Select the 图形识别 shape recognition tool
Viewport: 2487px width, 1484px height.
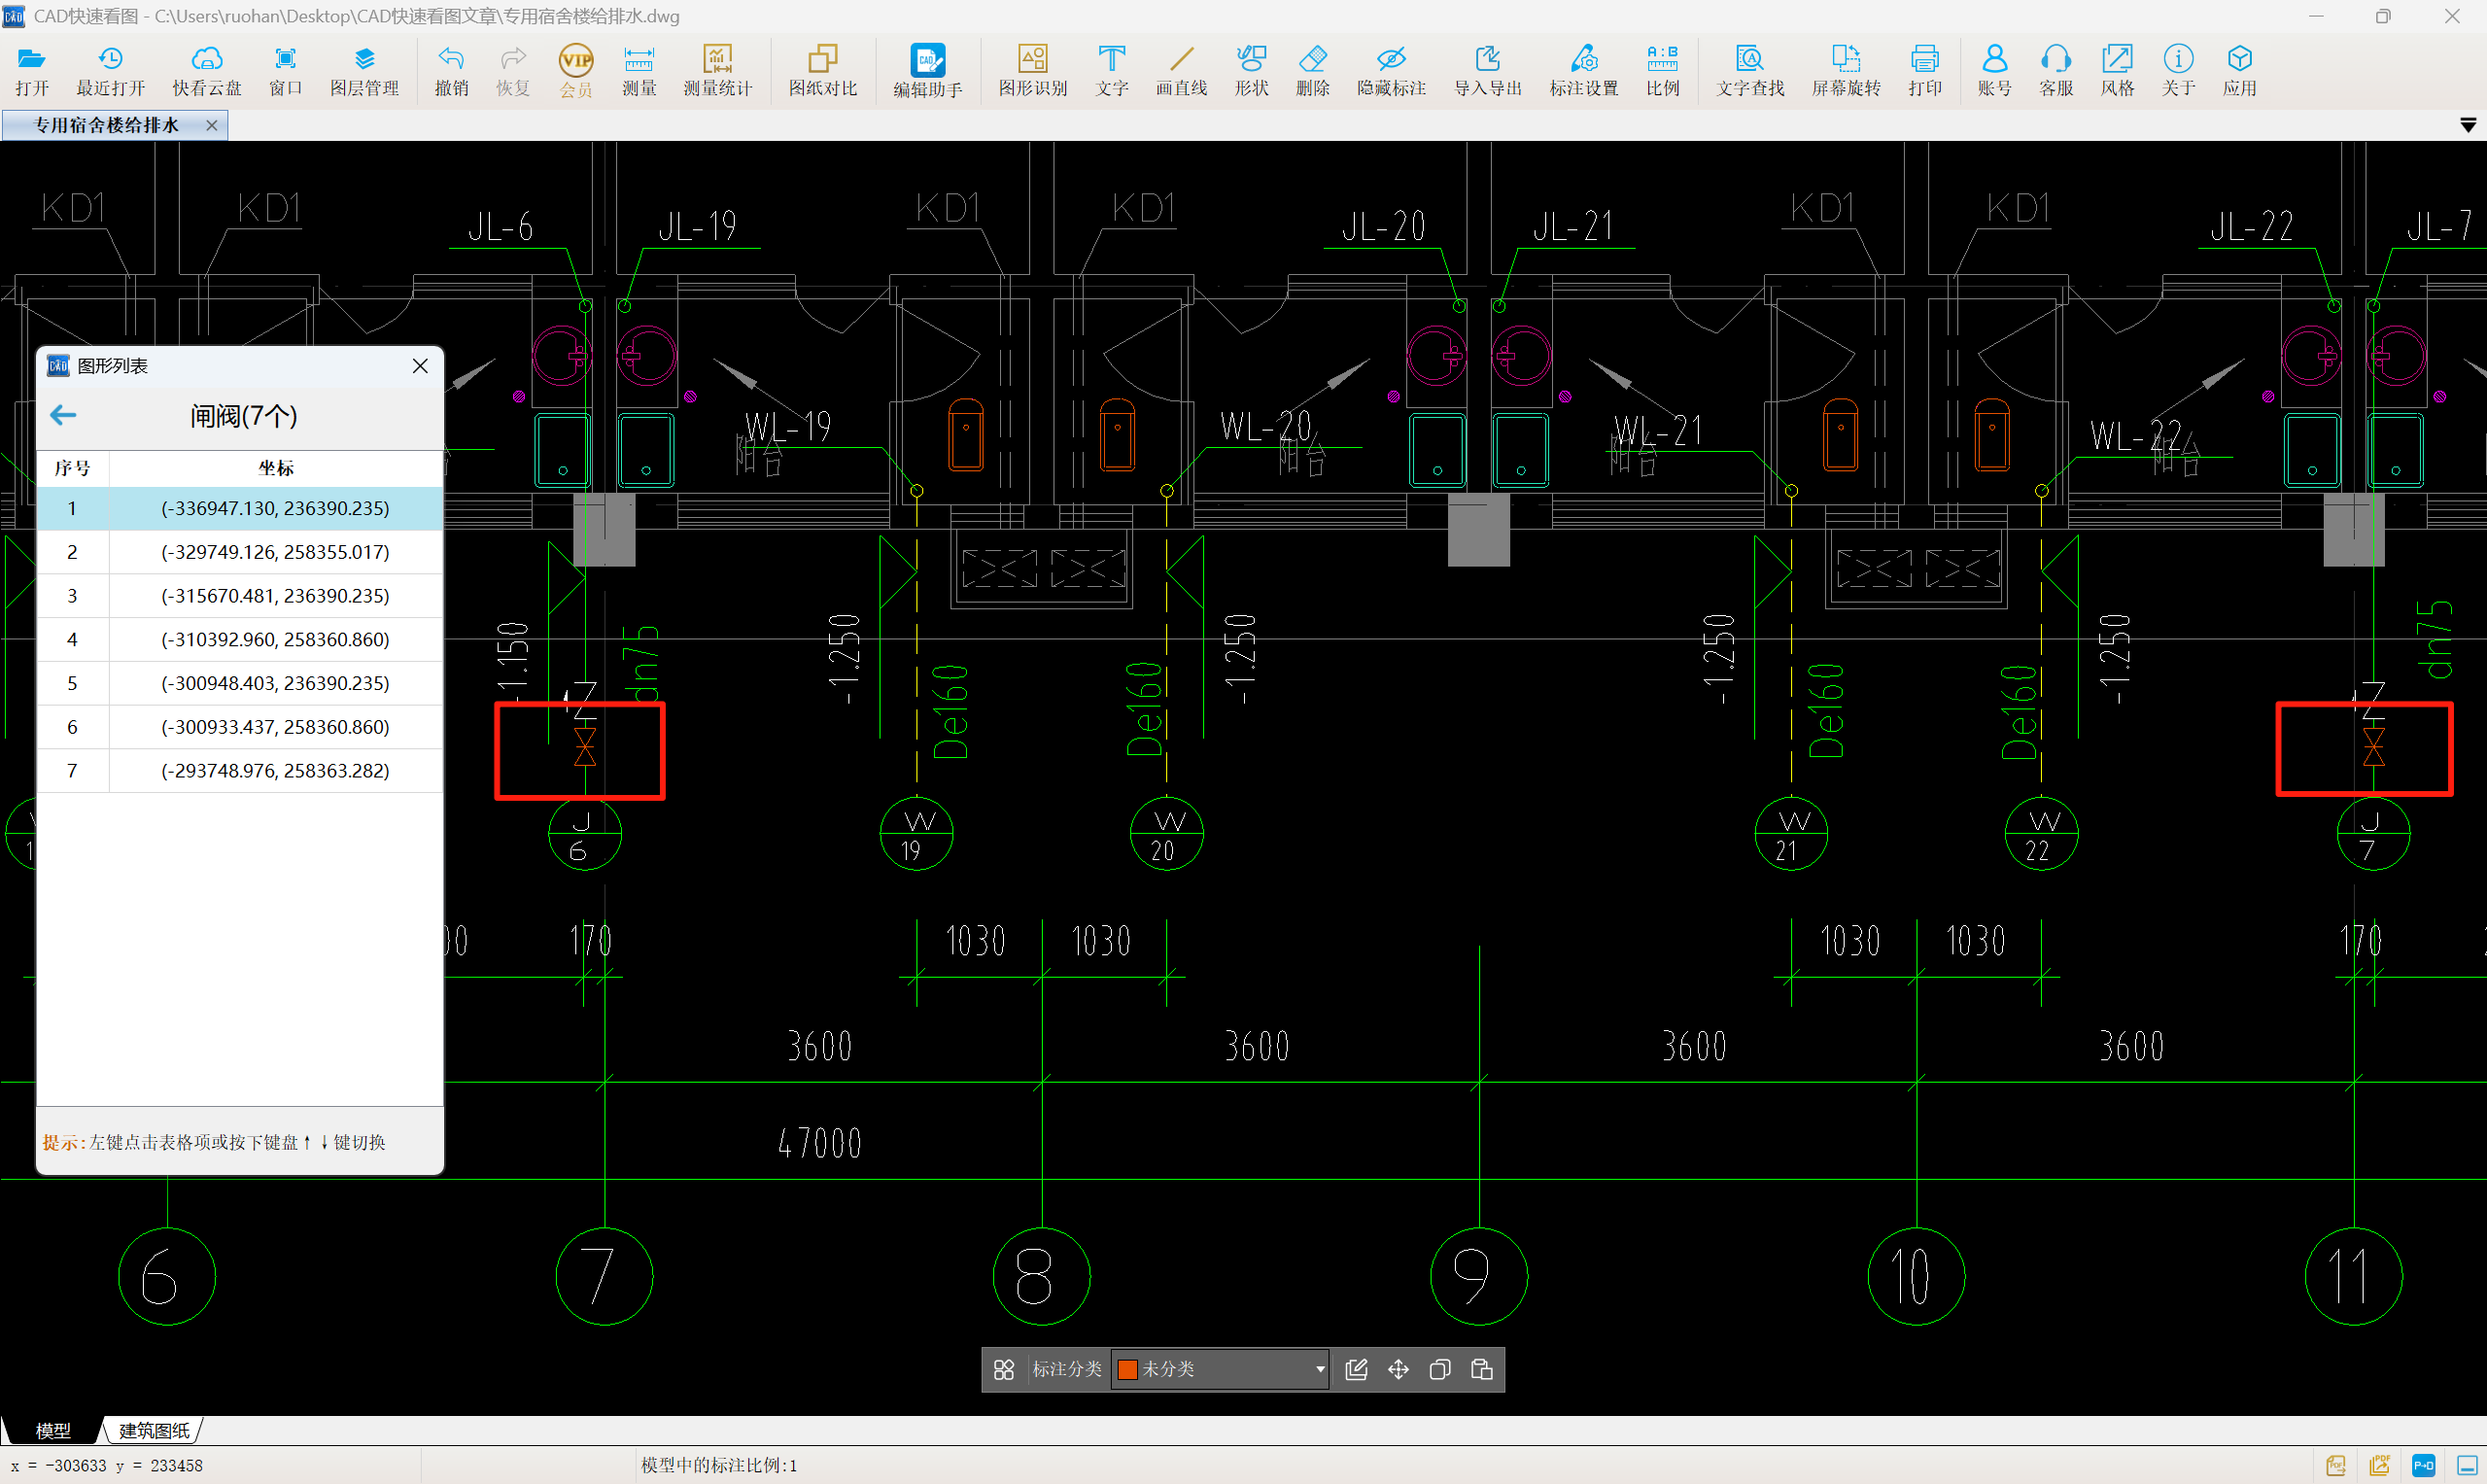(x=1032, y=70)
